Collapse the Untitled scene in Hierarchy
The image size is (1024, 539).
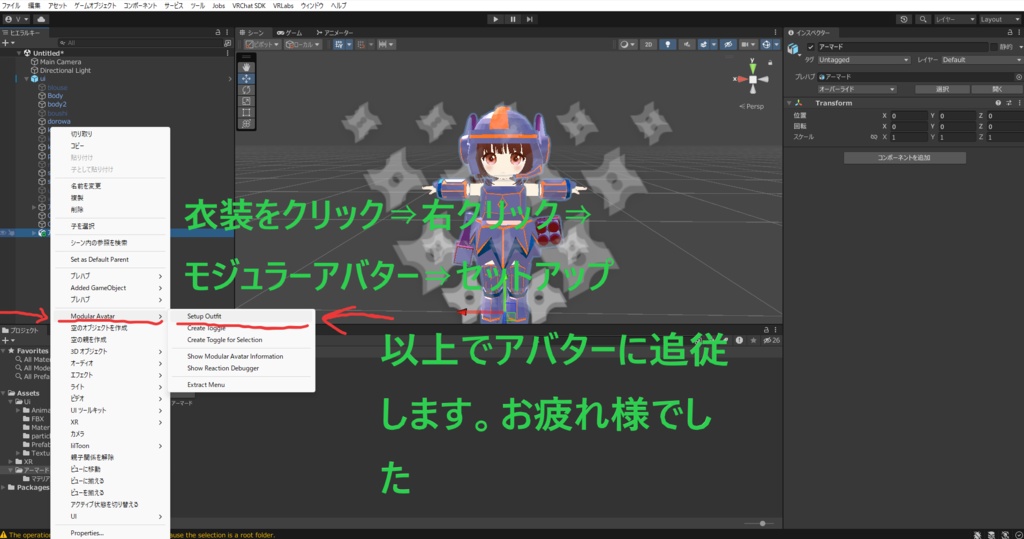point(19,53)
